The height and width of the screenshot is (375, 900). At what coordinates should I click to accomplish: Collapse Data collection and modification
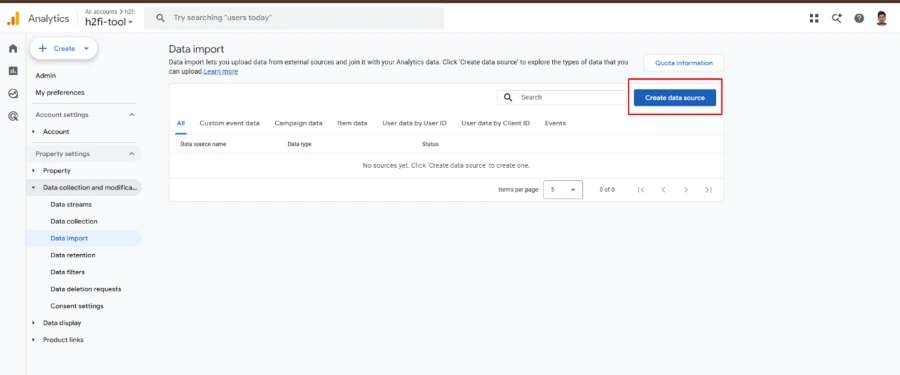(33, 187)
